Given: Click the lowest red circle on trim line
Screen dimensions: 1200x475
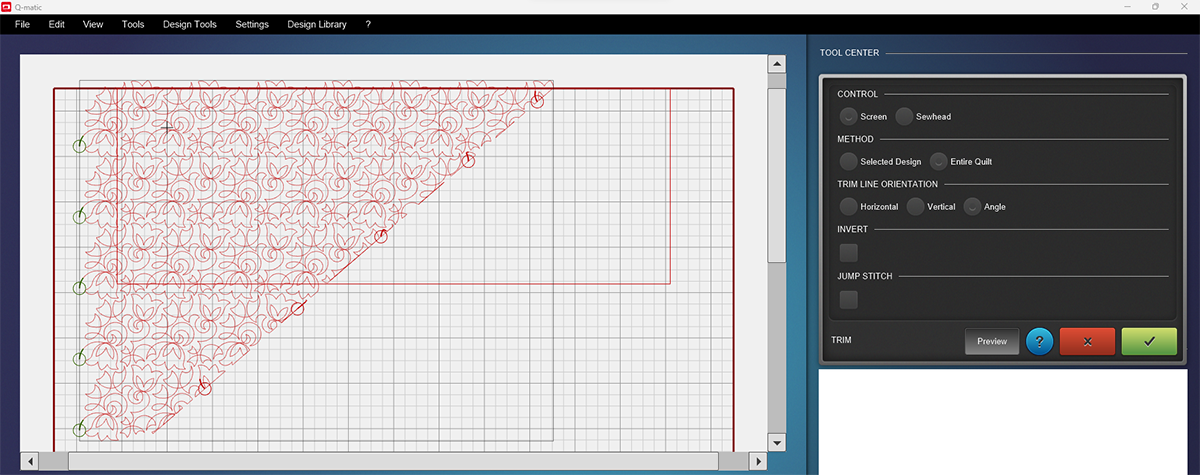Looking at the screenshot, I should click(205, 387).
